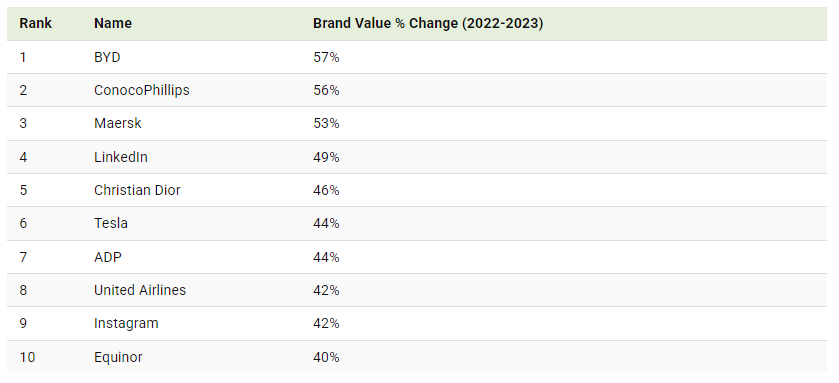The image size is (839, 383).
Task: Click the 53% value for Maersk
Action: coord(326,124)
